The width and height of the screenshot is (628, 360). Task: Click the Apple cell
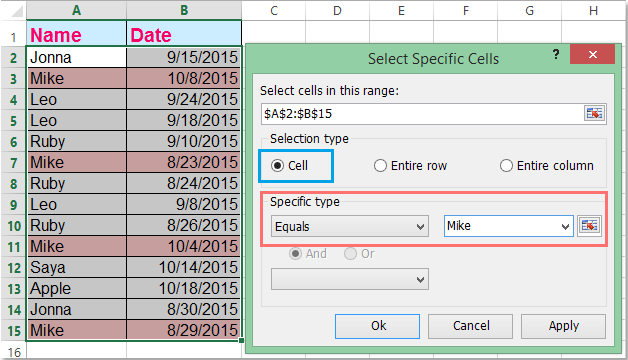(76, 288)
